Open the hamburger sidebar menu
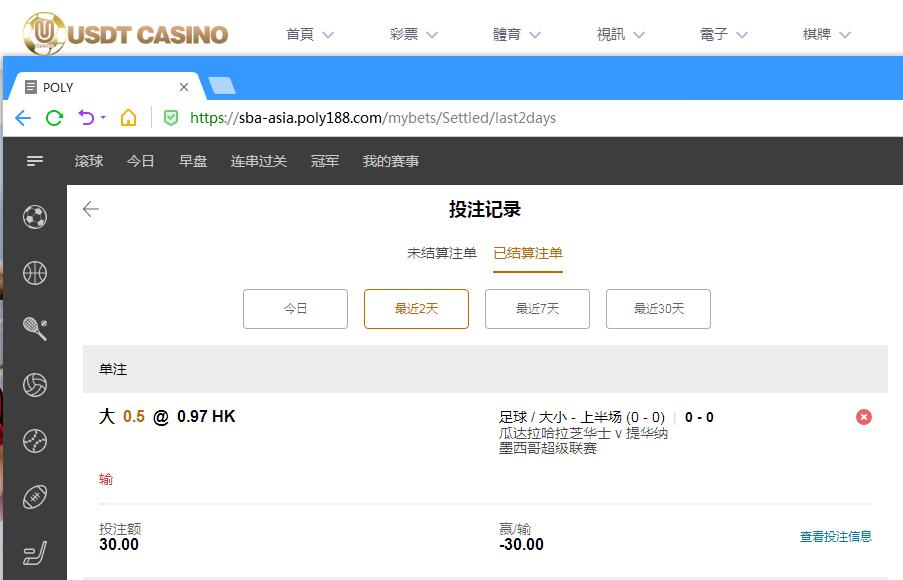This screenshot has width=903, height=580. (x=35, y=161)
